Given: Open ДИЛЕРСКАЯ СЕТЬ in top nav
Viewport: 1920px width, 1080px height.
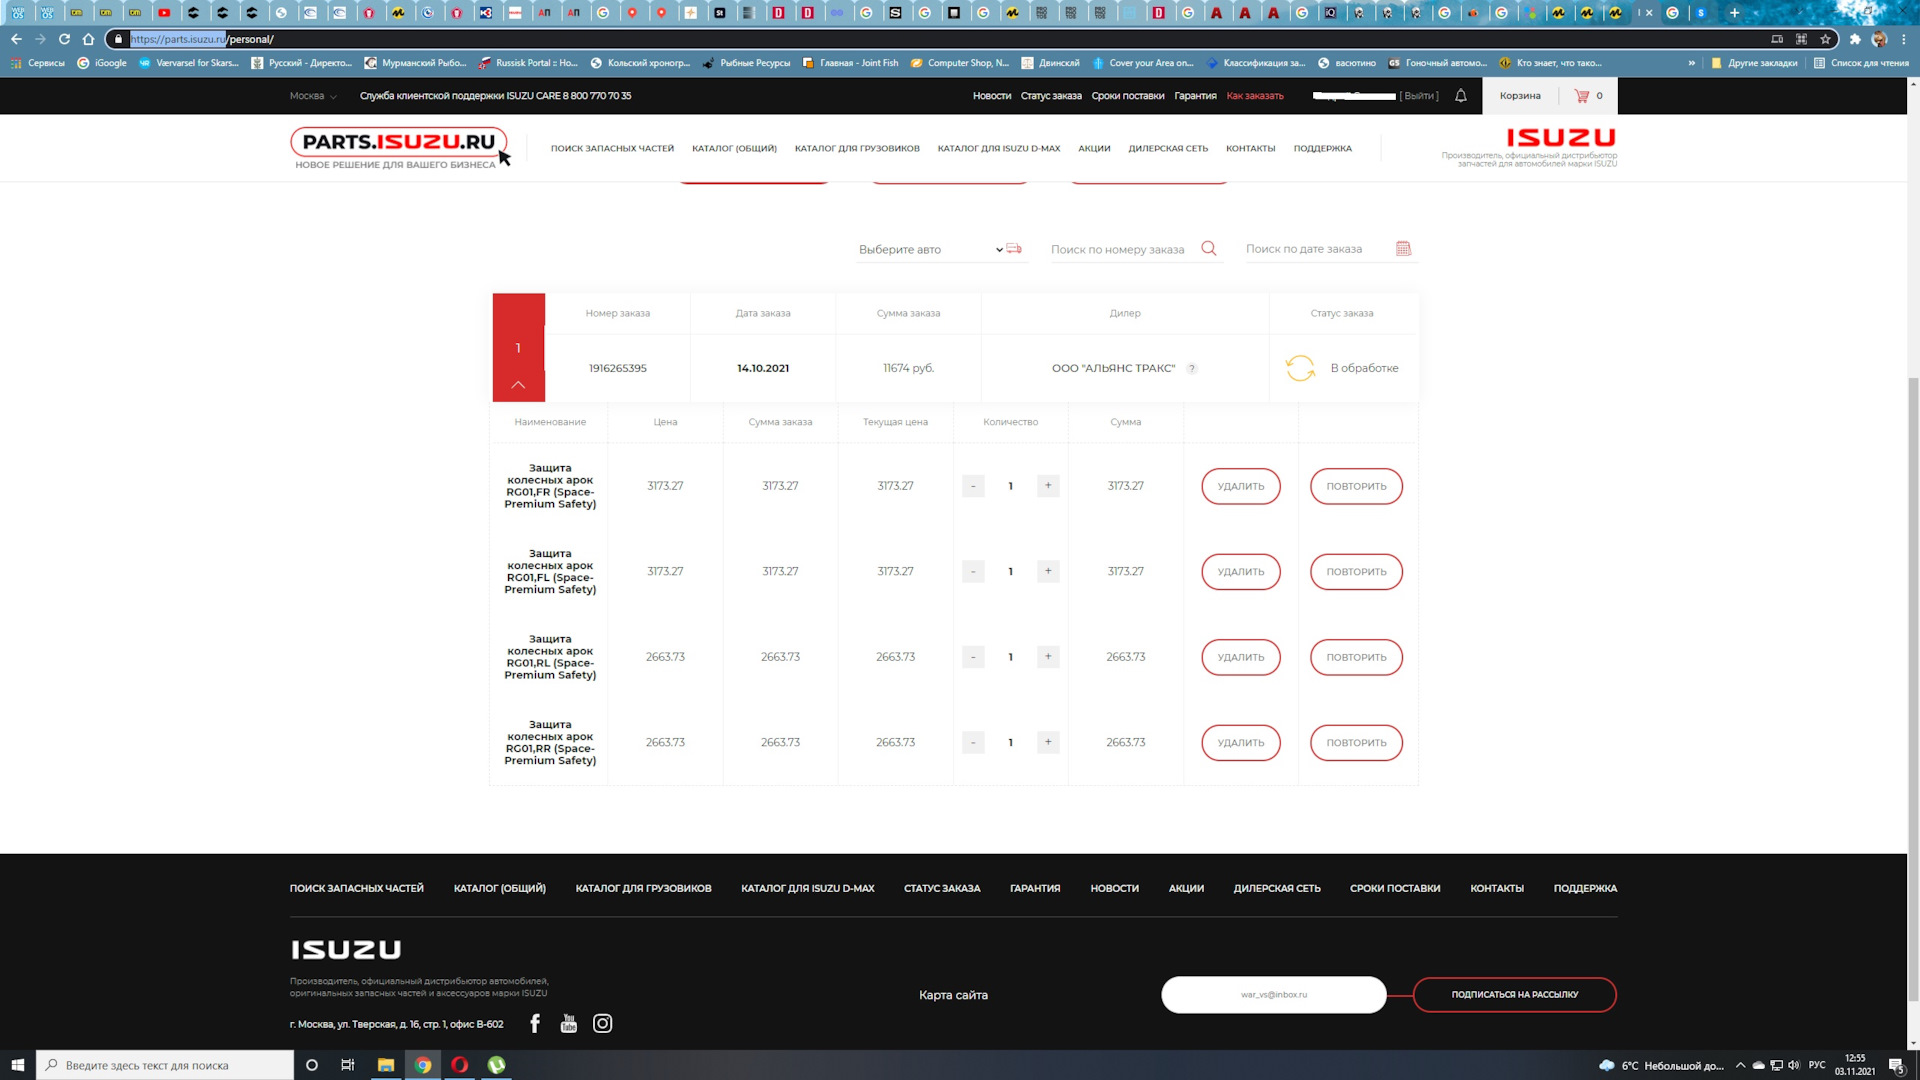Looking at the screenshot, I should click(x=1168, y=148).
